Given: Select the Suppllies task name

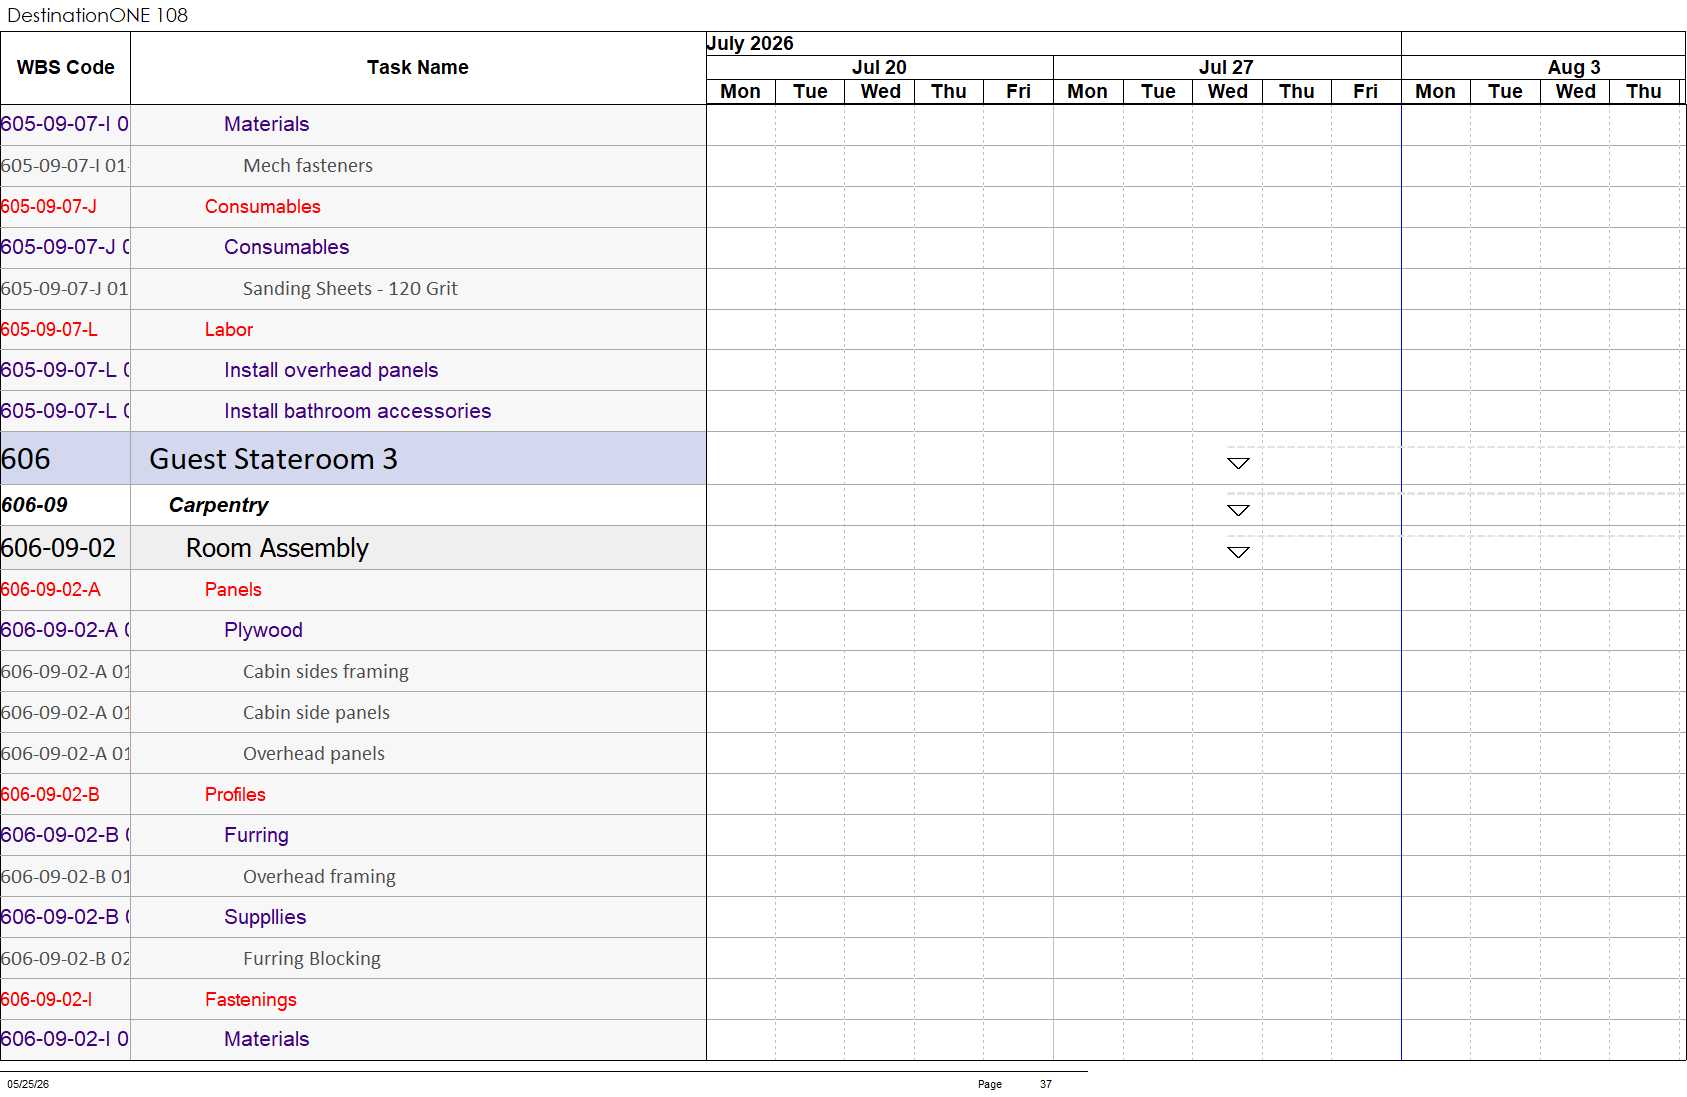Looking at the screenshot, I should pyautogui.click(x=265, y=917).
